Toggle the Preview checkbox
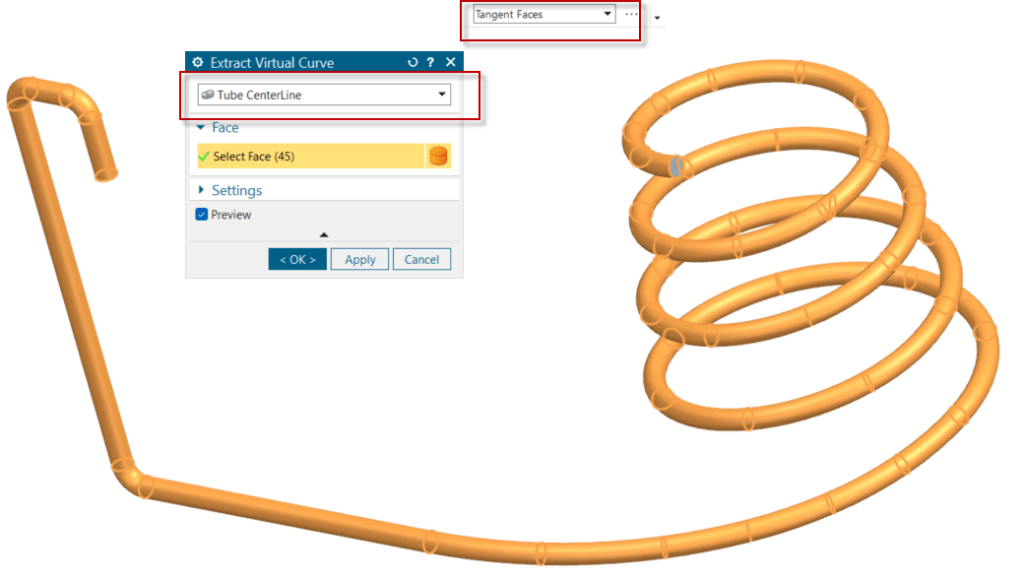 pyautogui.click(x=202, y=215)
